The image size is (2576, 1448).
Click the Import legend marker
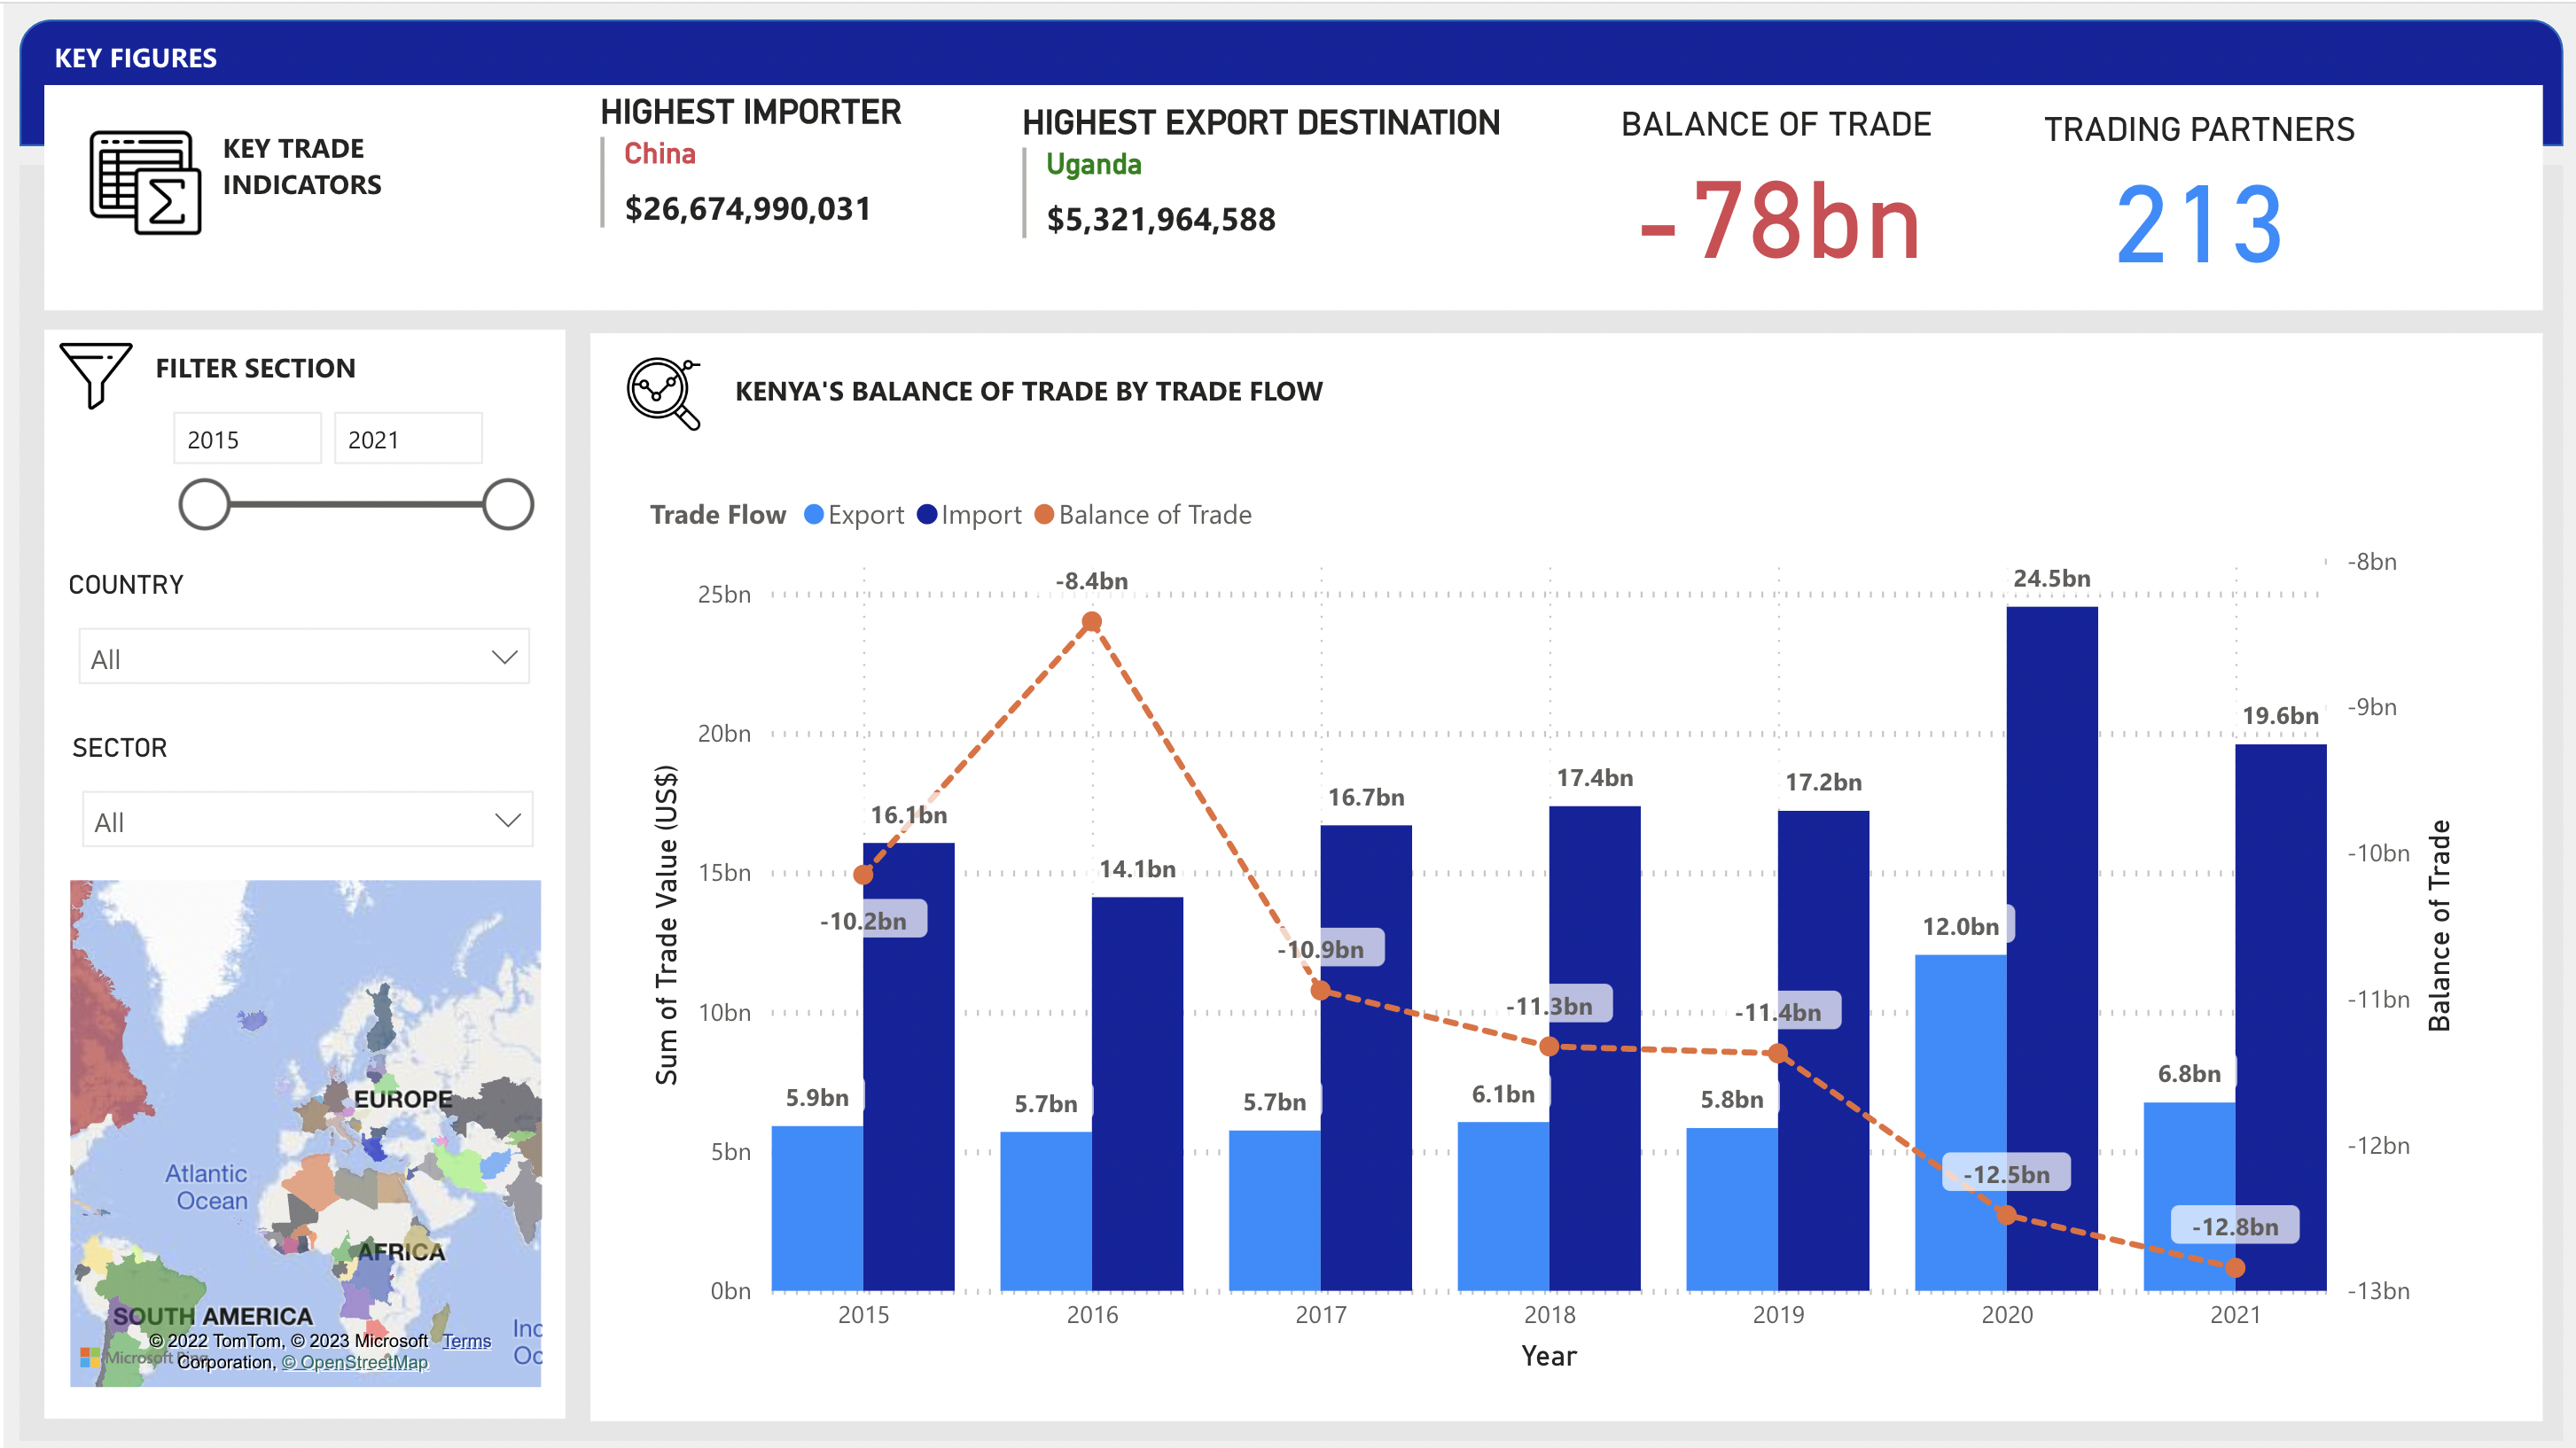(x=926, y=514)
